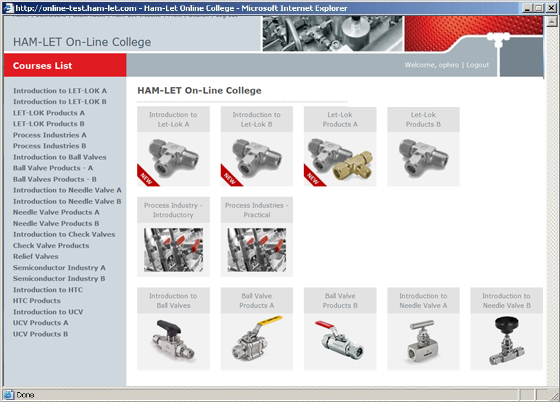Click the Internet Explorer page icon in title bar
This screenshot has height=402, width=560.
click(8, 8)
